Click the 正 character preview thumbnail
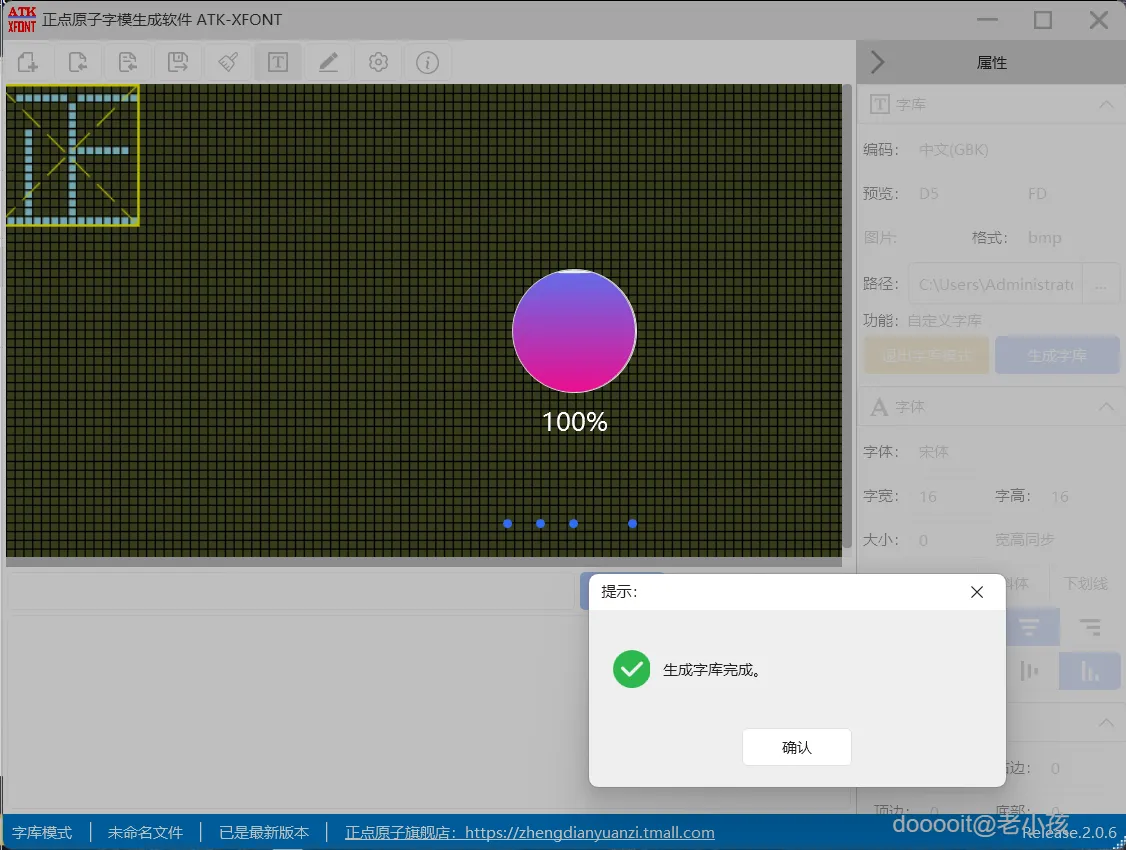 [73, 155]
